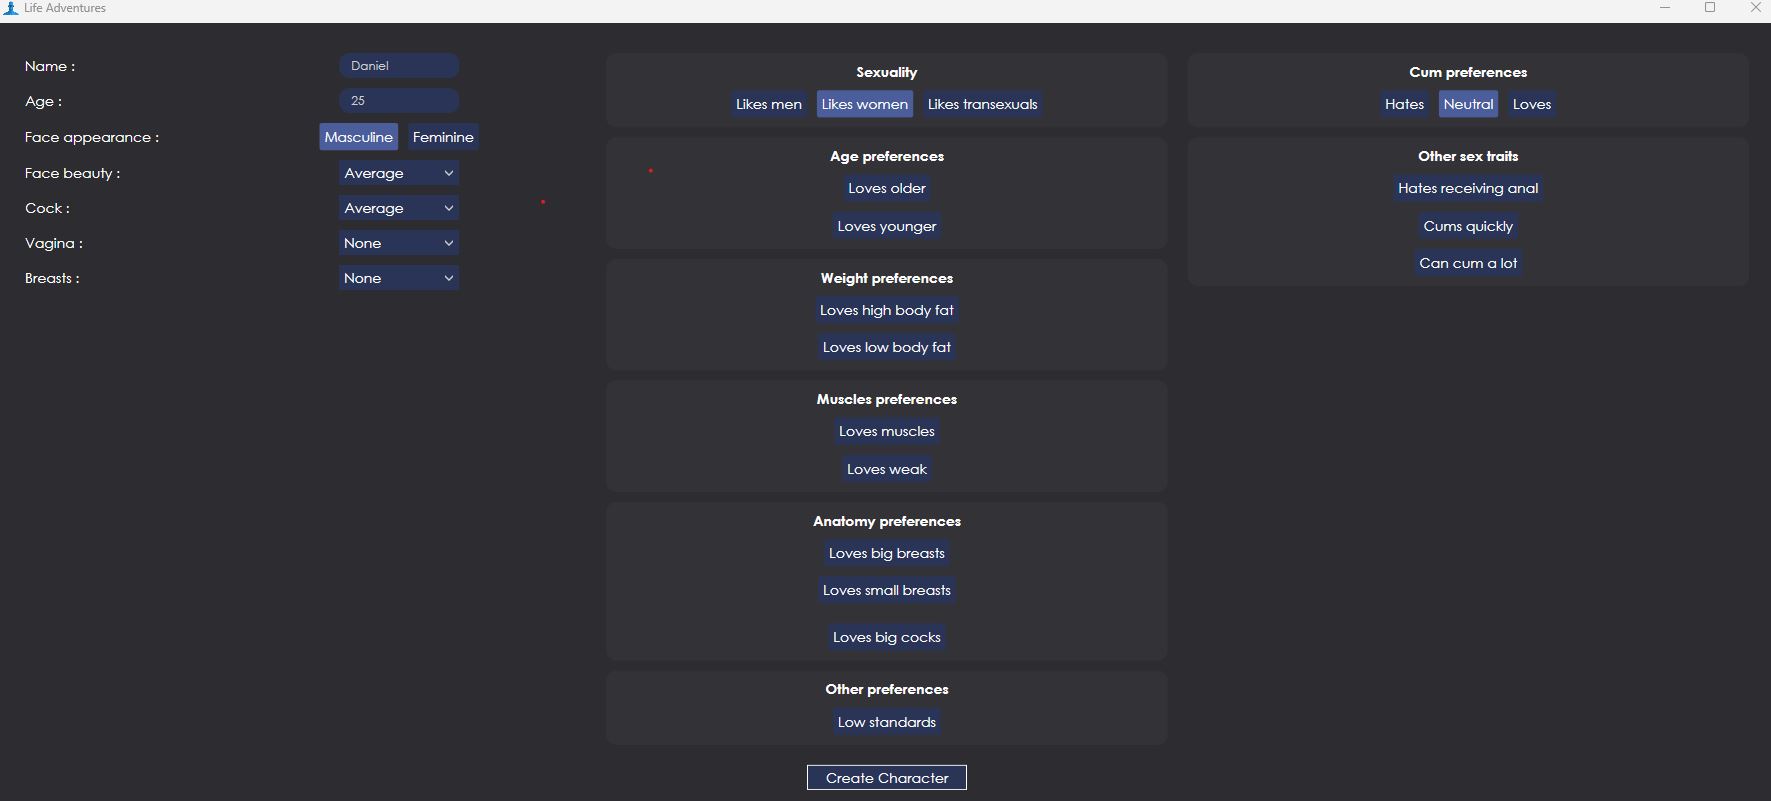Toggle the Likes men option
This screenshot has height=801, width=1771.
tap(768, 104)
